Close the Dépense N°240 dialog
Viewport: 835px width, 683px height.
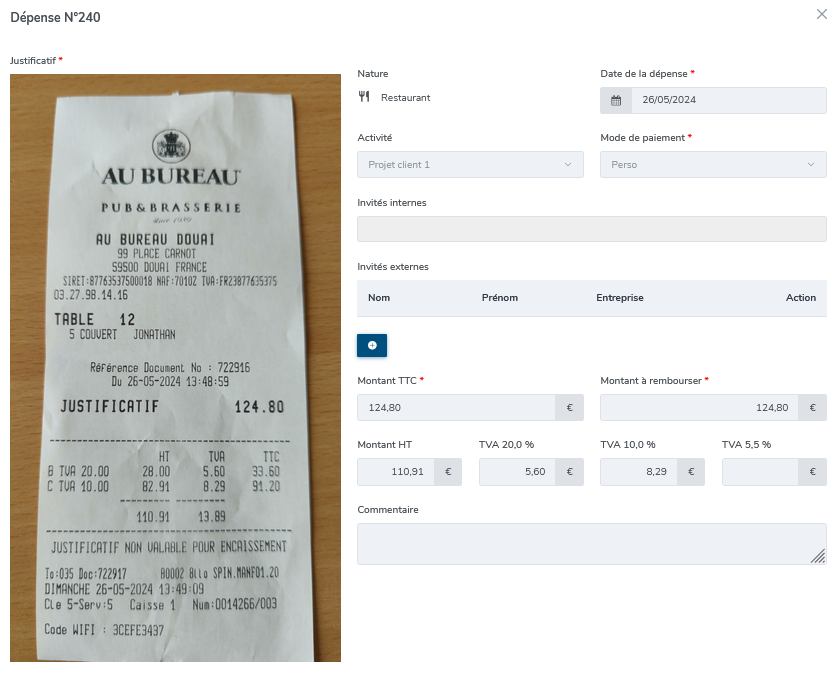[822, 14]
